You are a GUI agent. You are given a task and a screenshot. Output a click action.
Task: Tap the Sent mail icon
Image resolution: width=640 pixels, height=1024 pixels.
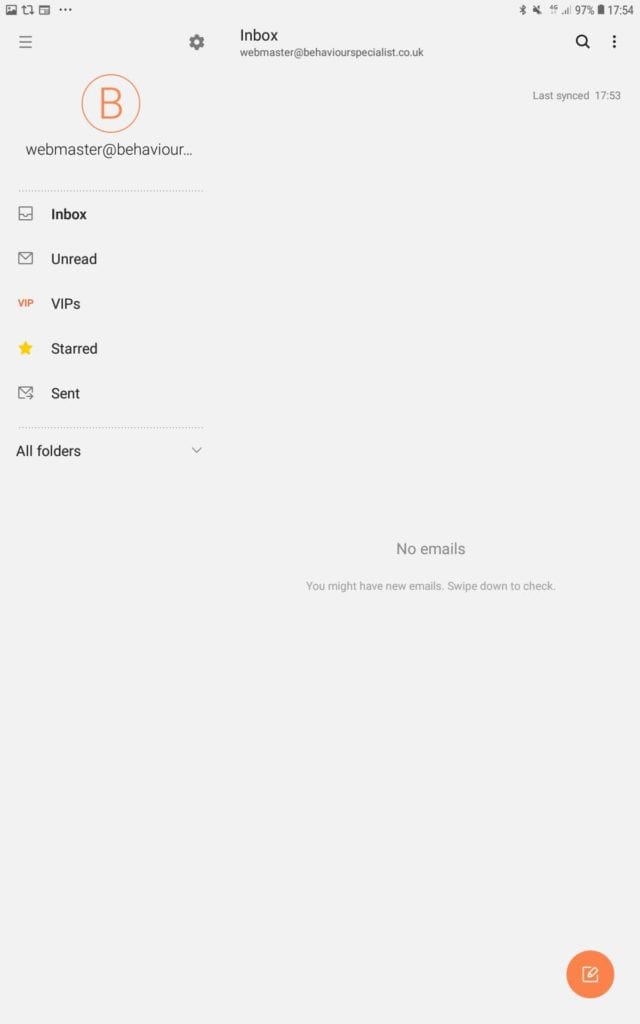click(x=25, y=392)
